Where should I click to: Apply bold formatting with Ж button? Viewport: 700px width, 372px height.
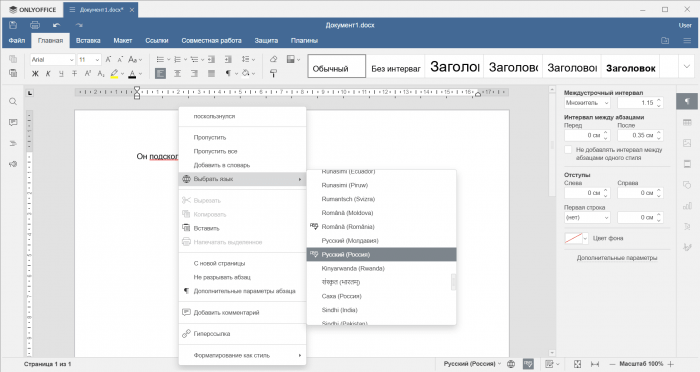35,74
